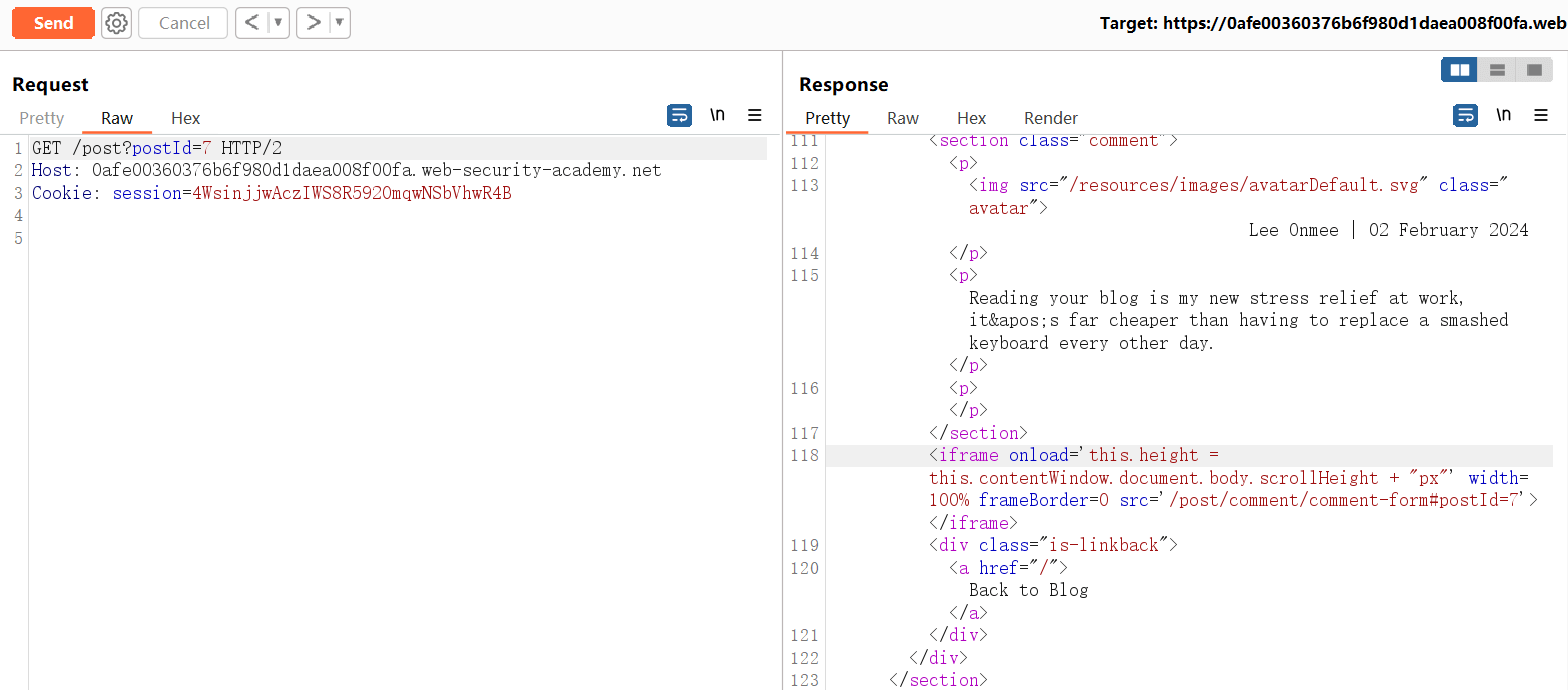
Task: Open the Response panel hamburger options menu
Action: click(x=1541, y=116)
